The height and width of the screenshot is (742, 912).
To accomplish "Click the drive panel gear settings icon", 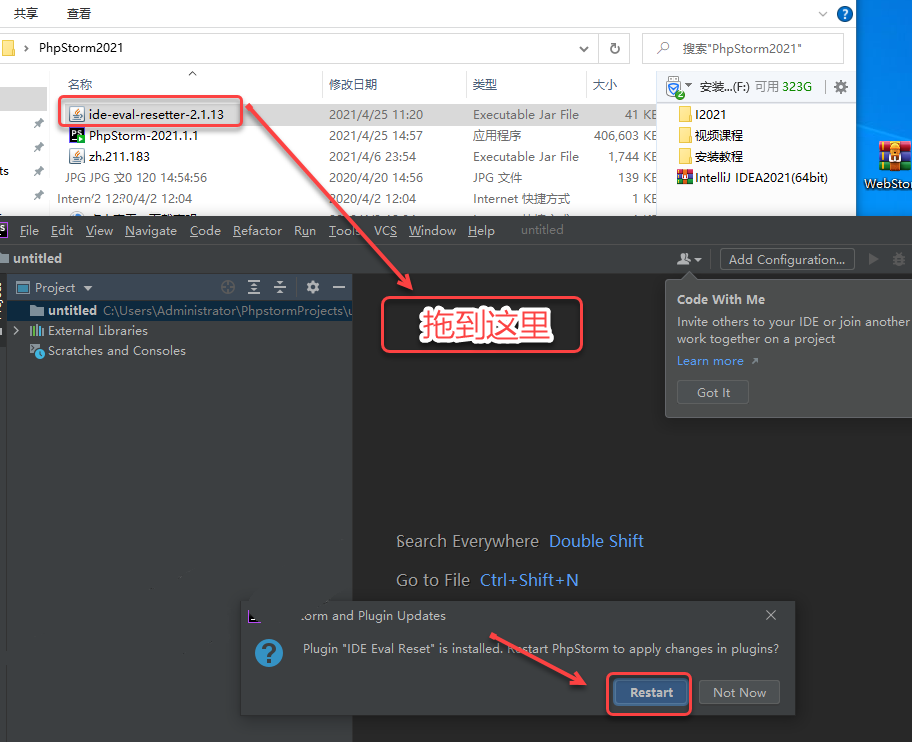I will (x=840, y=87).
